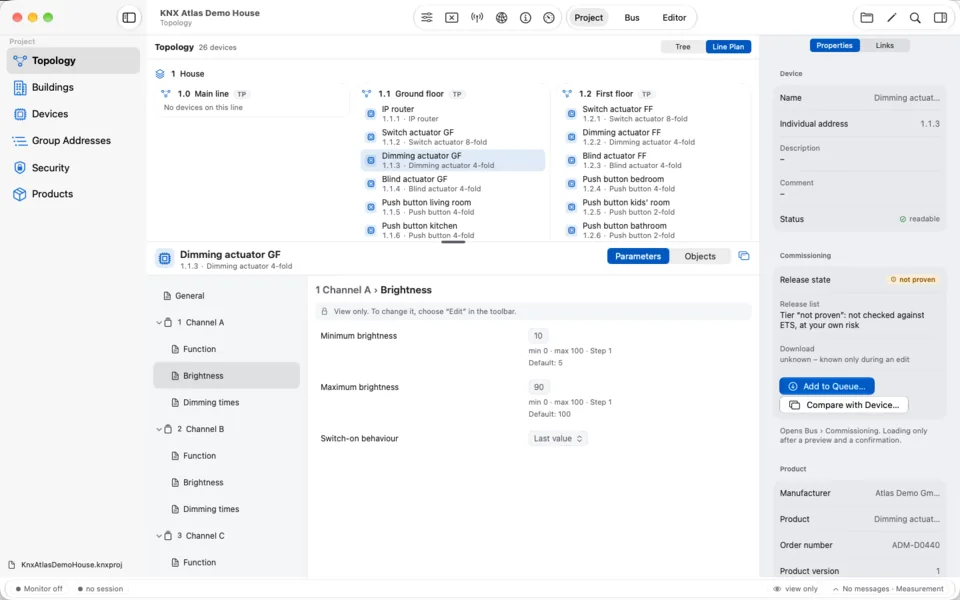Select the Links segment in inspector

[x=885, y=45]
